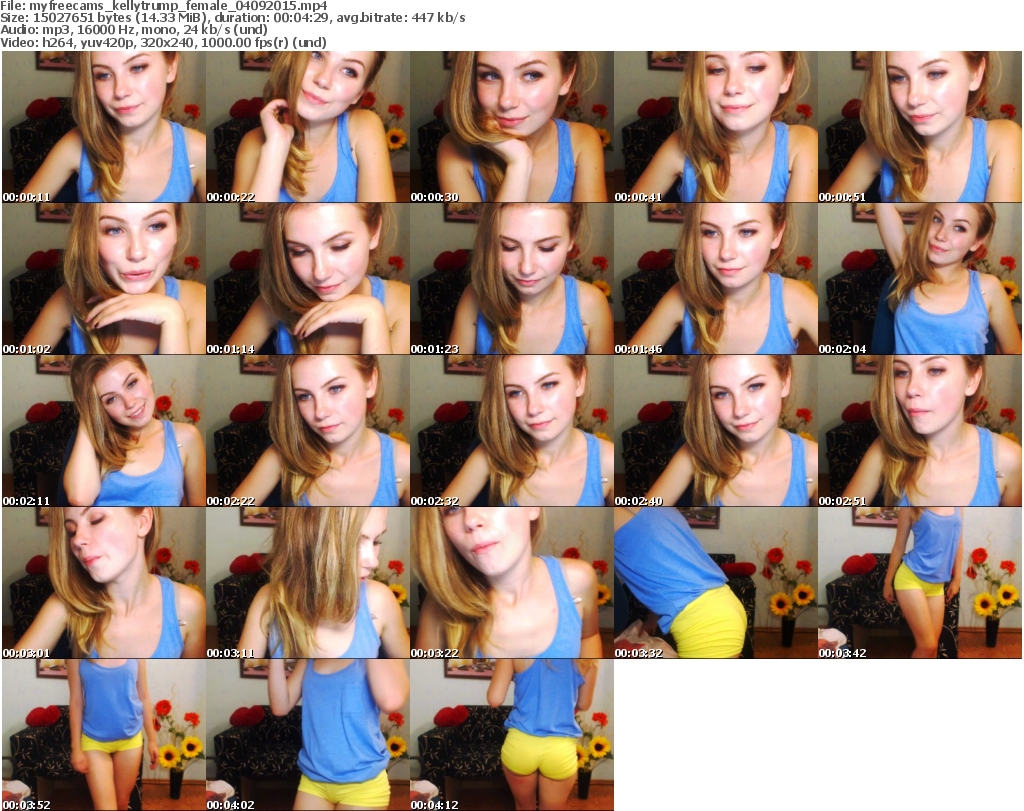Open the frame at 00:01:14
Screen dimensions: 1024x811
click(308, 279)
